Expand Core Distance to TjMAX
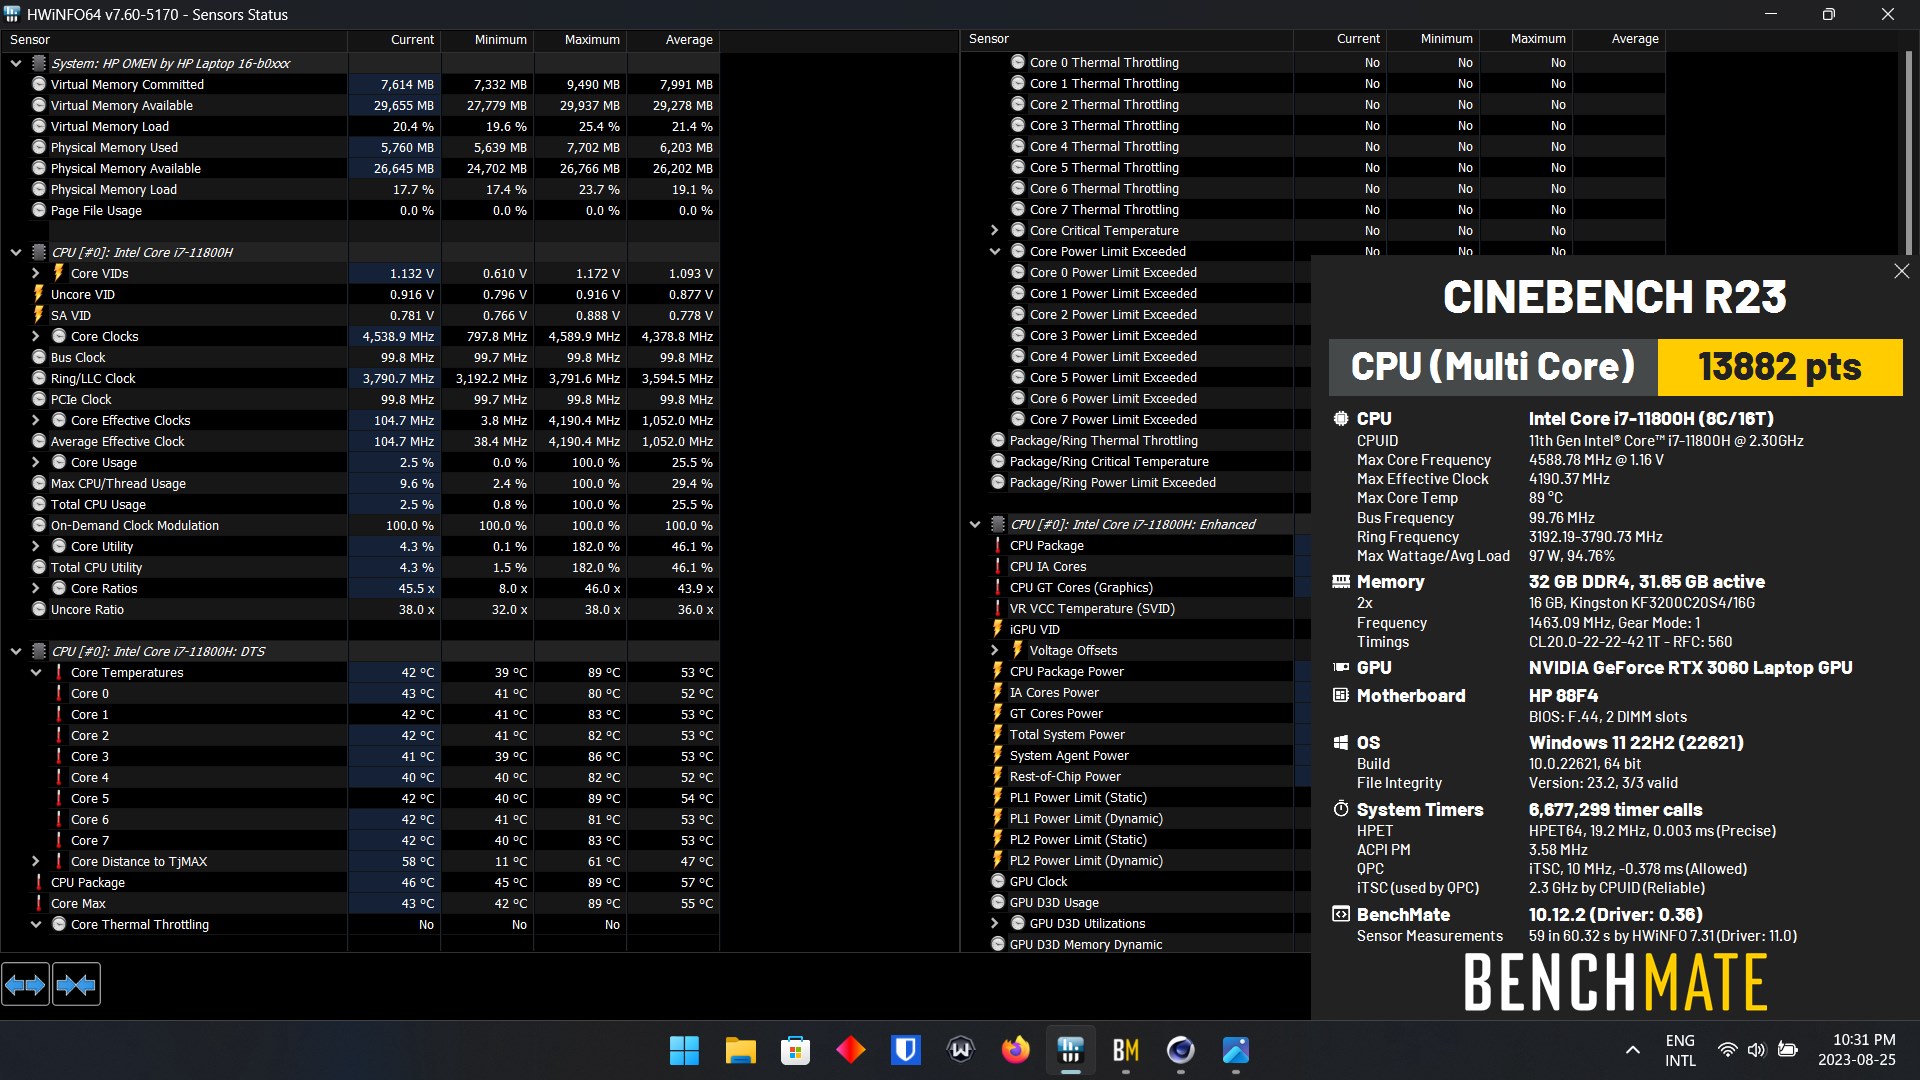The height and width of the screenshot is (1080, 1920). (36, 861)
